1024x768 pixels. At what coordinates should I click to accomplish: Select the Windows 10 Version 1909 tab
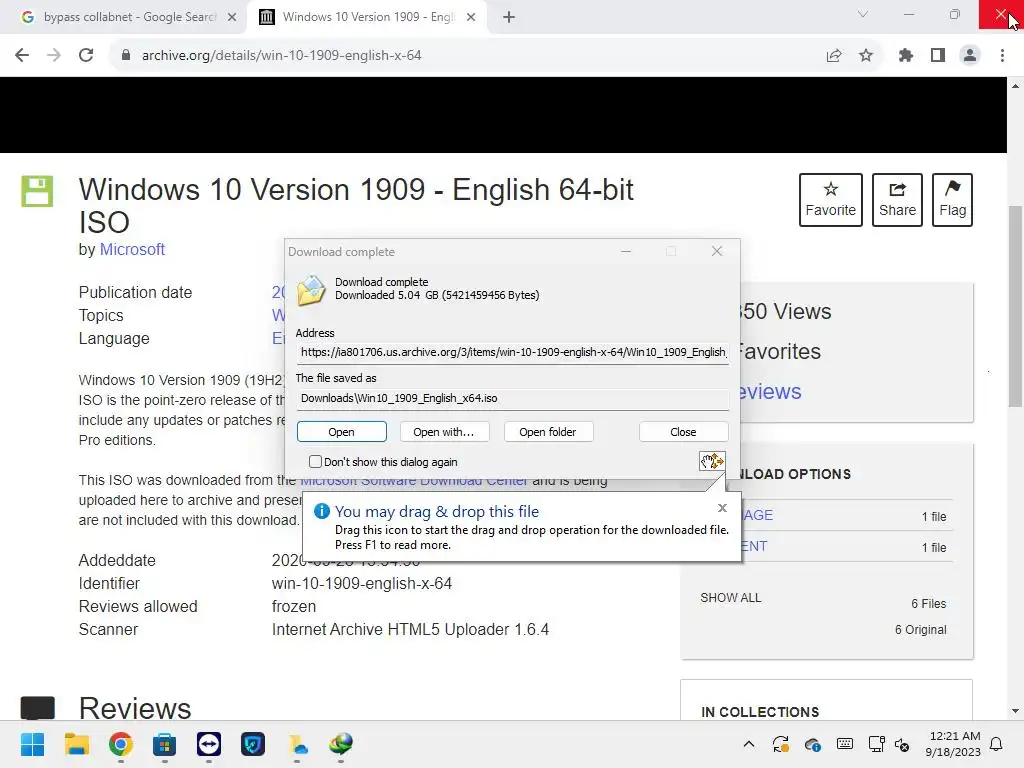click(368, 17)
